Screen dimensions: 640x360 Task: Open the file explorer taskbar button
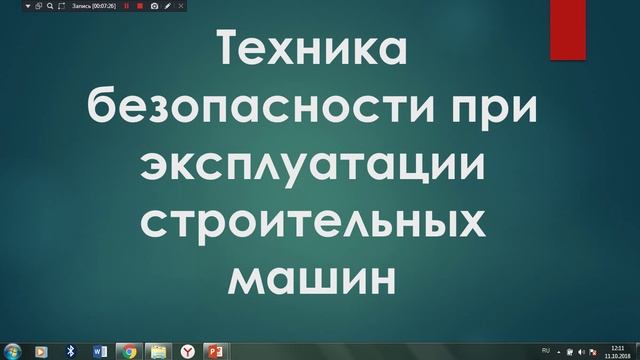(x=158, y=351)
